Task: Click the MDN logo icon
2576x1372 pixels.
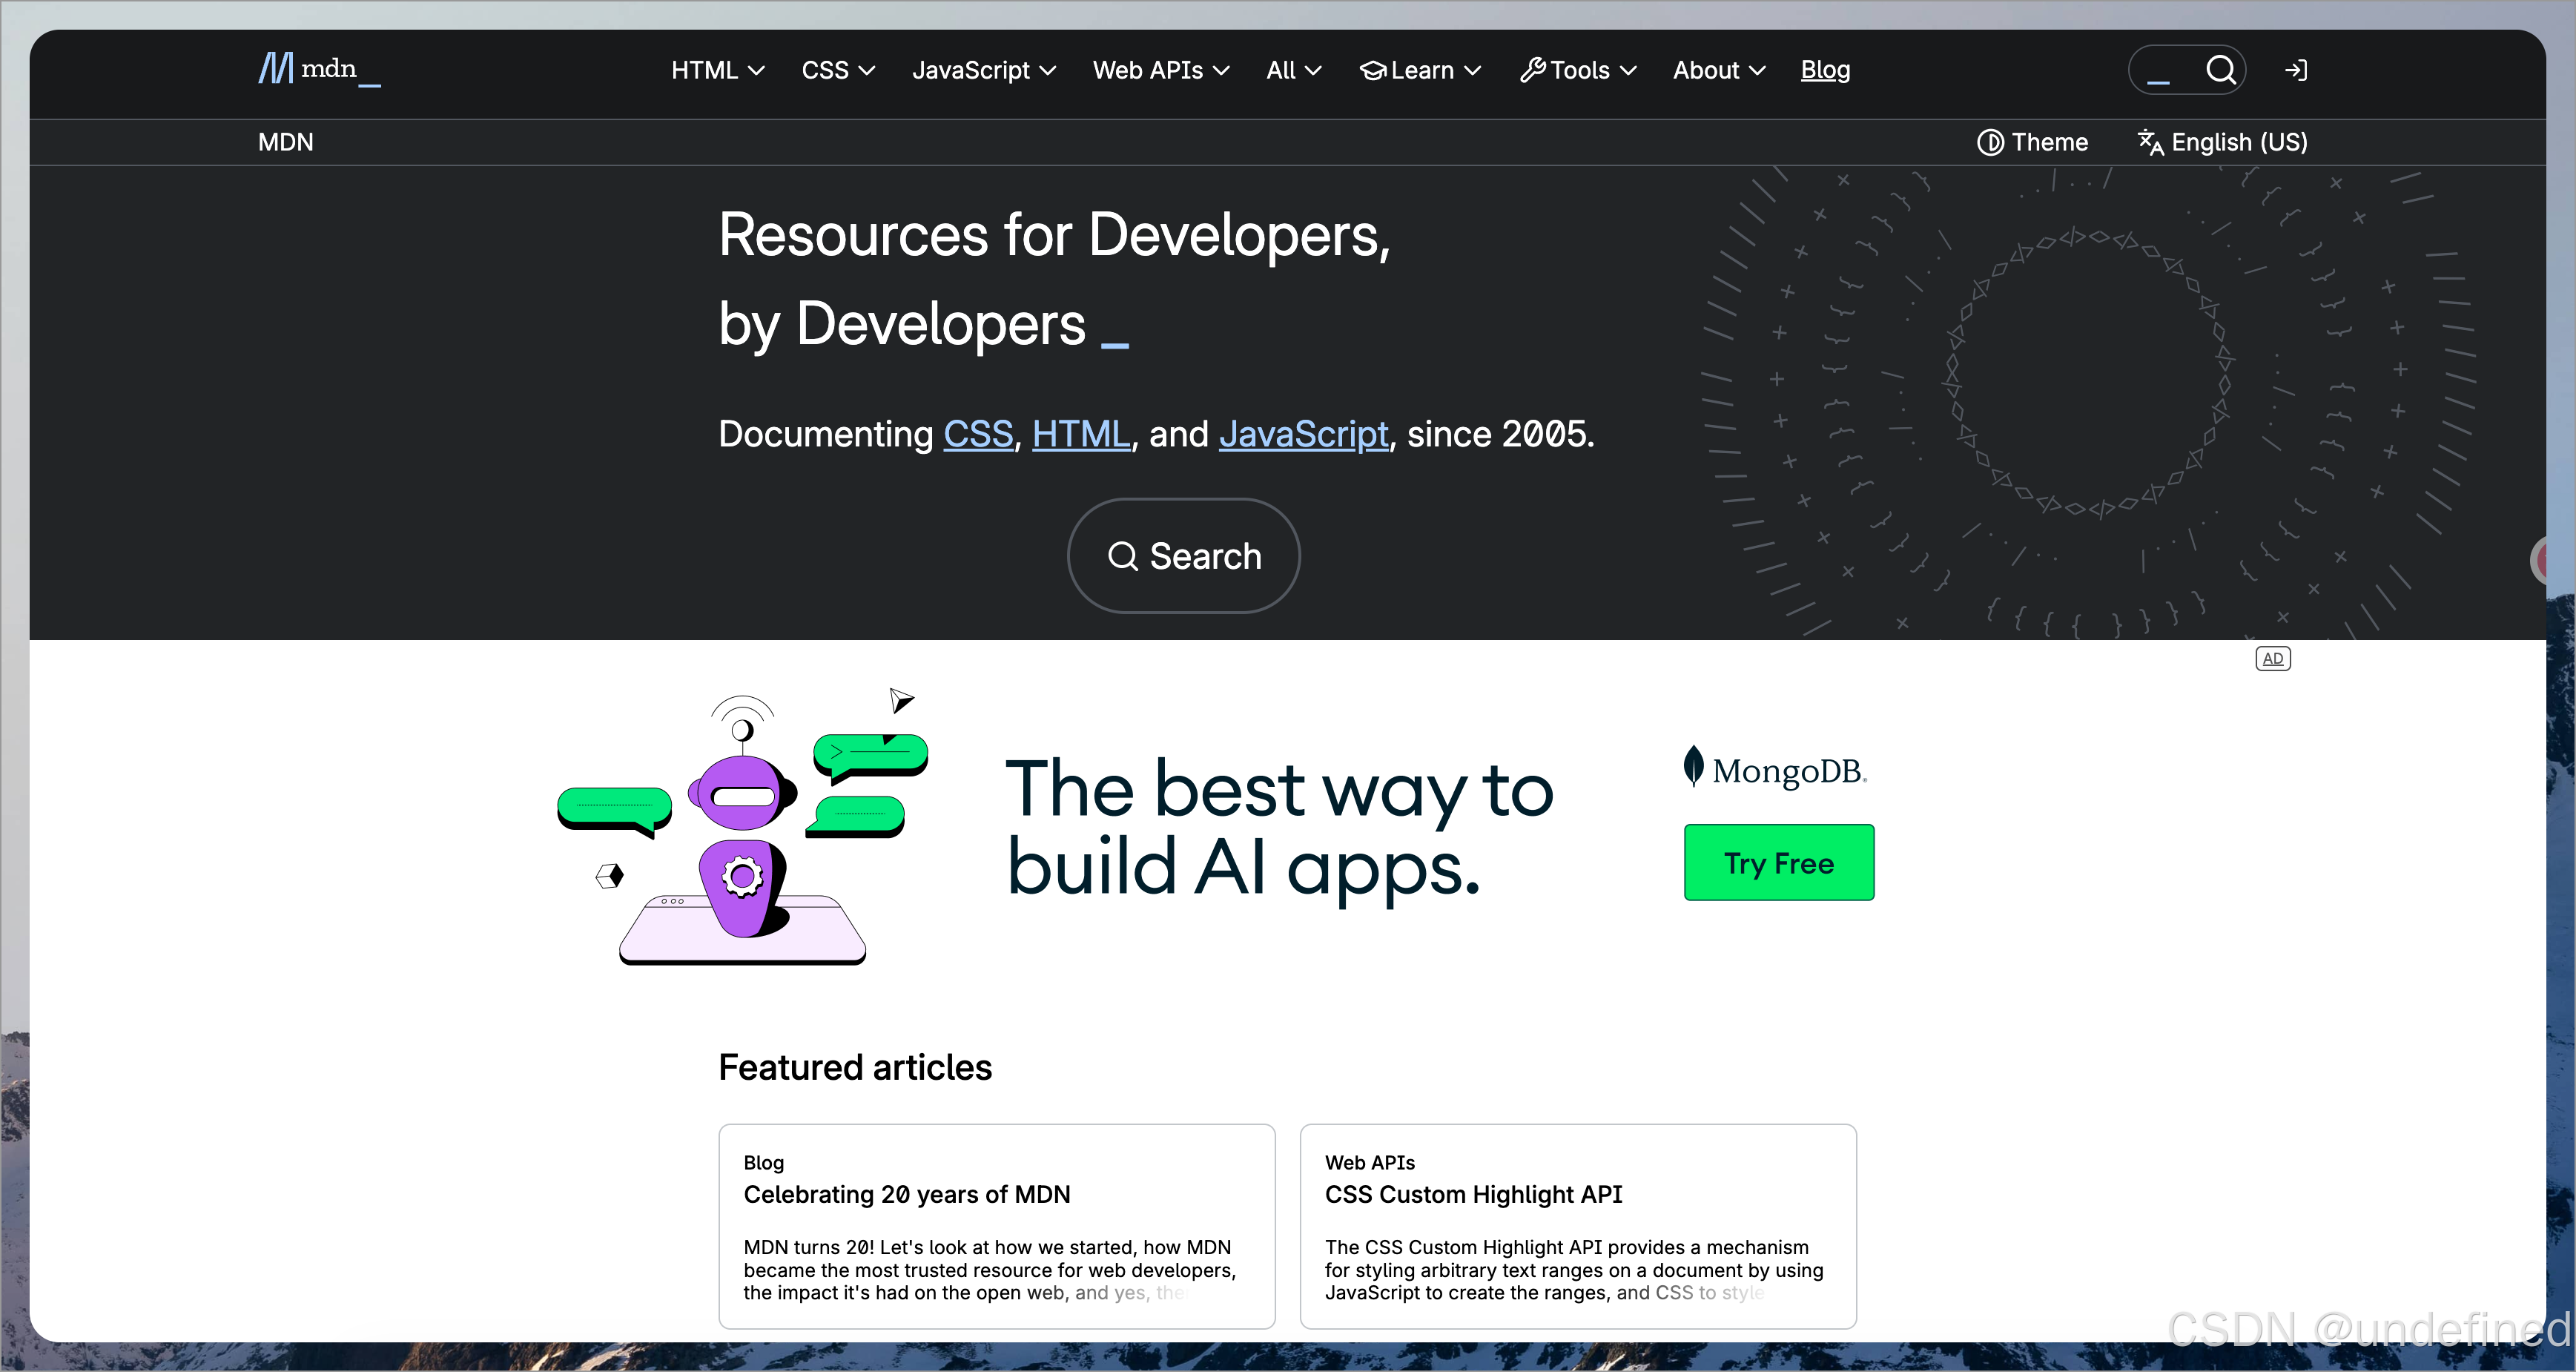Action: click(x=276, y=69)
